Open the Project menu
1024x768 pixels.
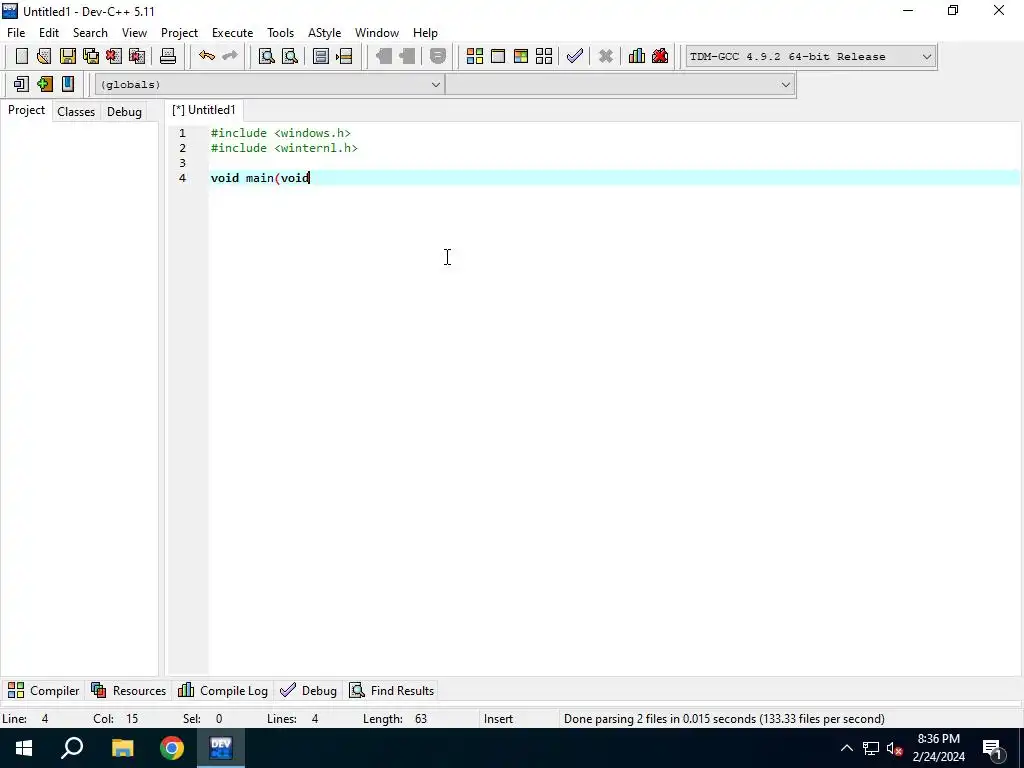(x=180, y=33)
